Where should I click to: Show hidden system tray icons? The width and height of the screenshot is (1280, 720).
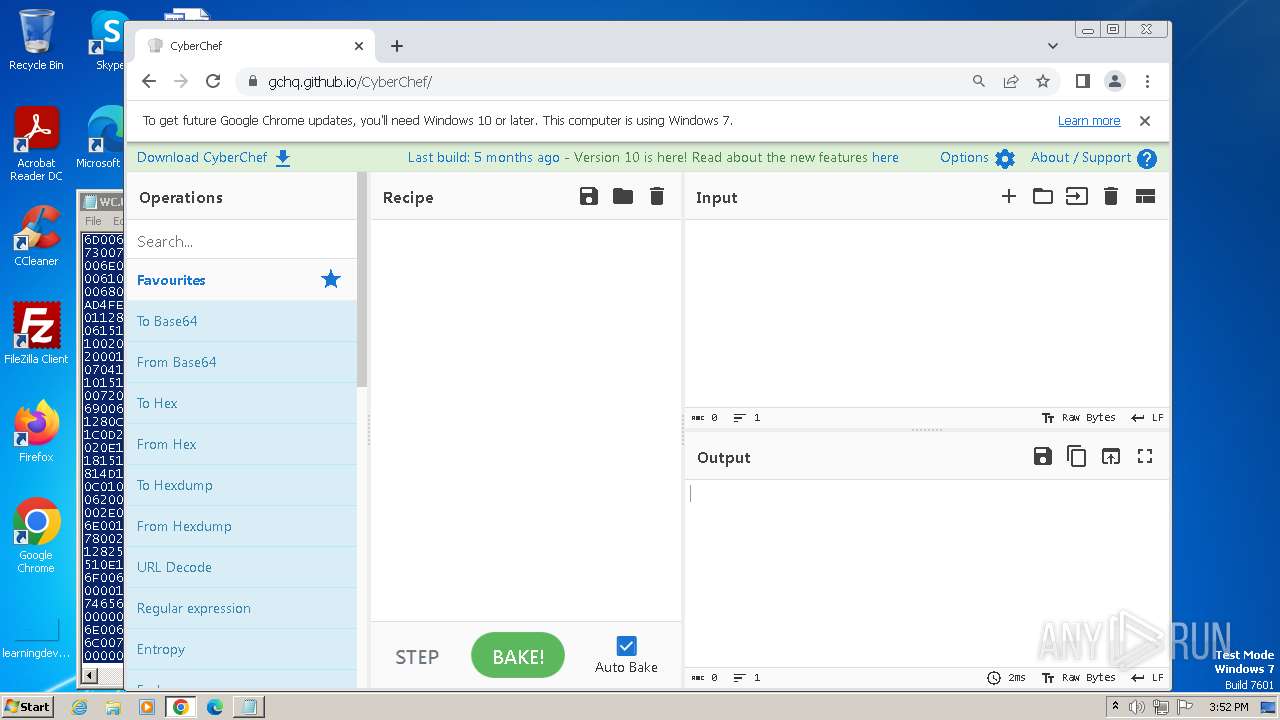(x=1115, y=707)
